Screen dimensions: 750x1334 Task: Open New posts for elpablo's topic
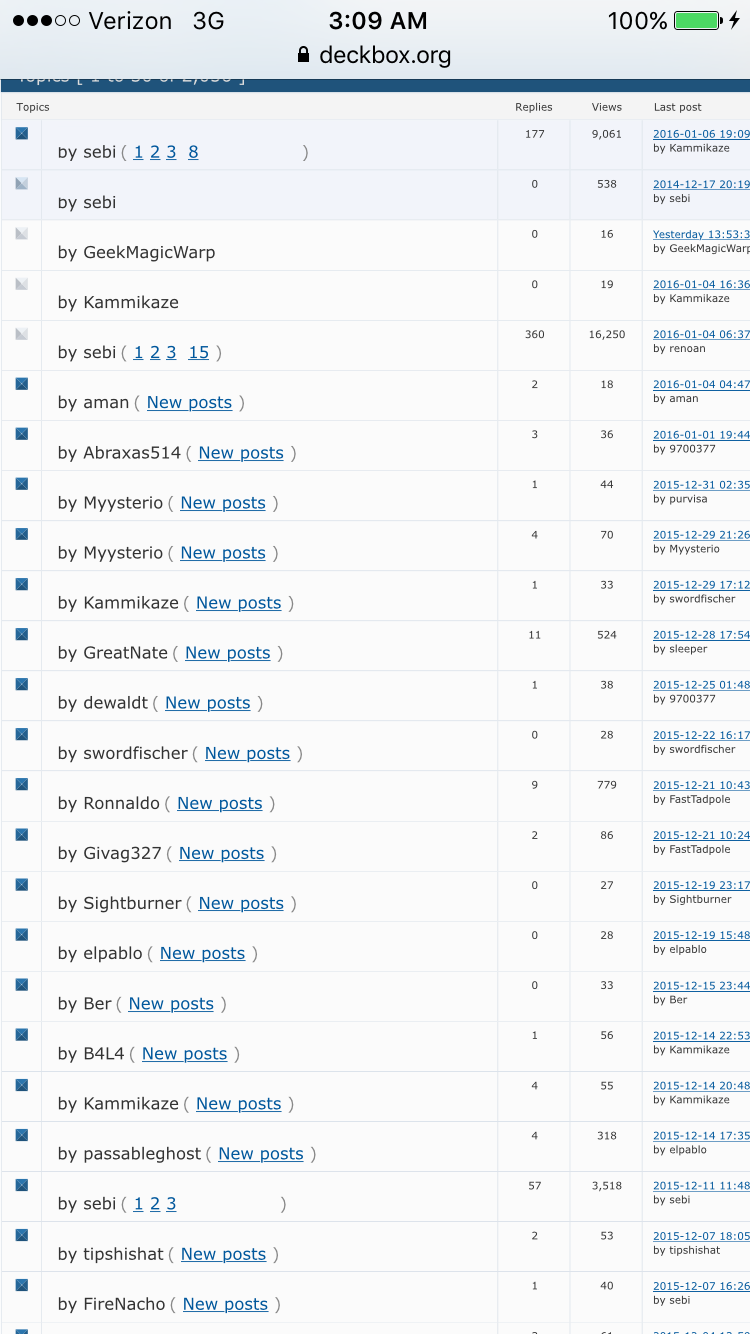(x=202, y=953)
